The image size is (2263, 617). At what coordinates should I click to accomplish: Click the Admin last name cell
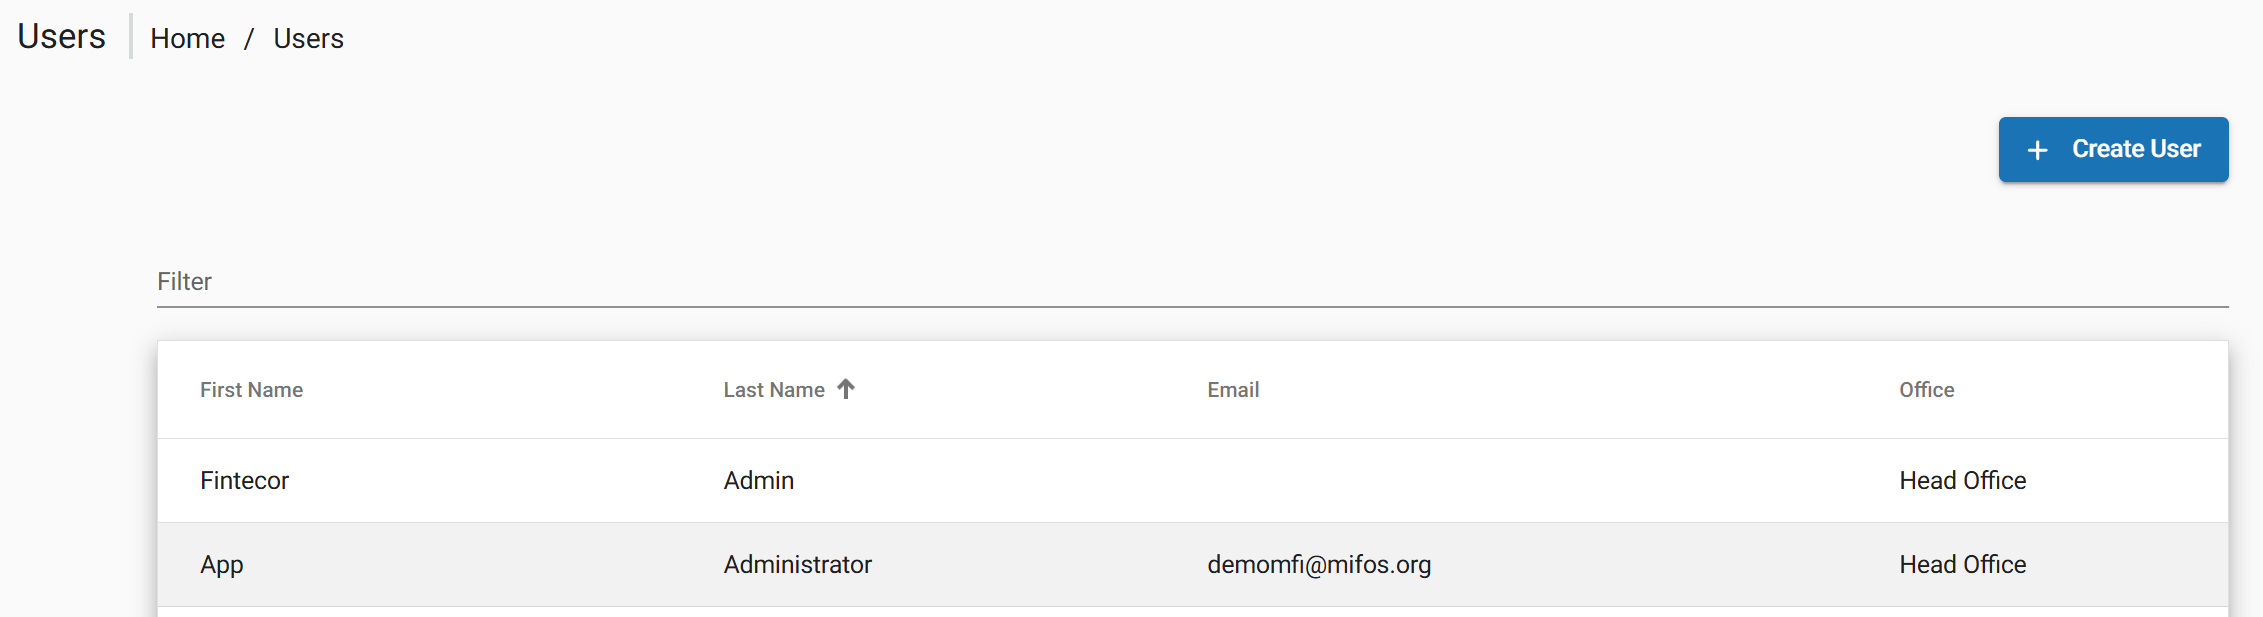(759, 480)
